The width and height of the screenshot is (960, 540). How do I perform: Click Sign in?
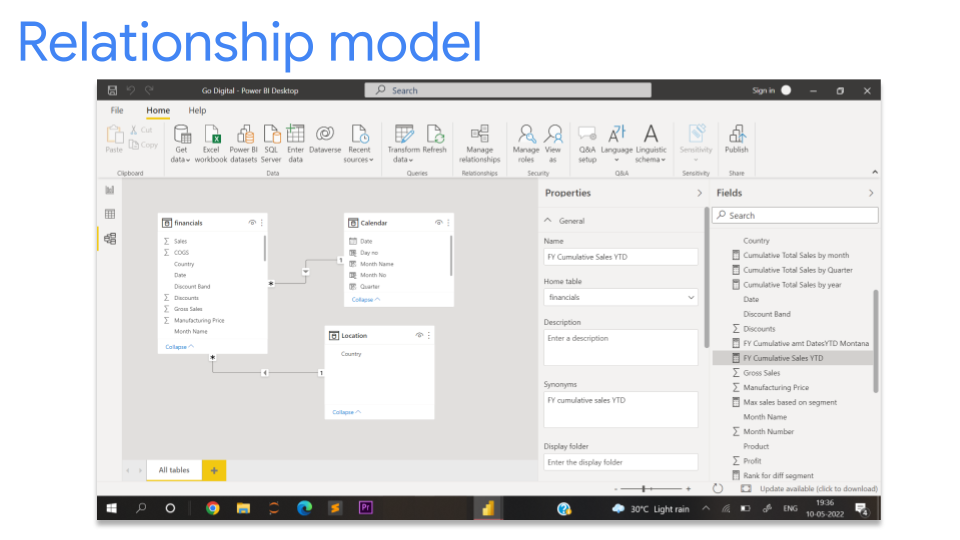click(763, 91)
